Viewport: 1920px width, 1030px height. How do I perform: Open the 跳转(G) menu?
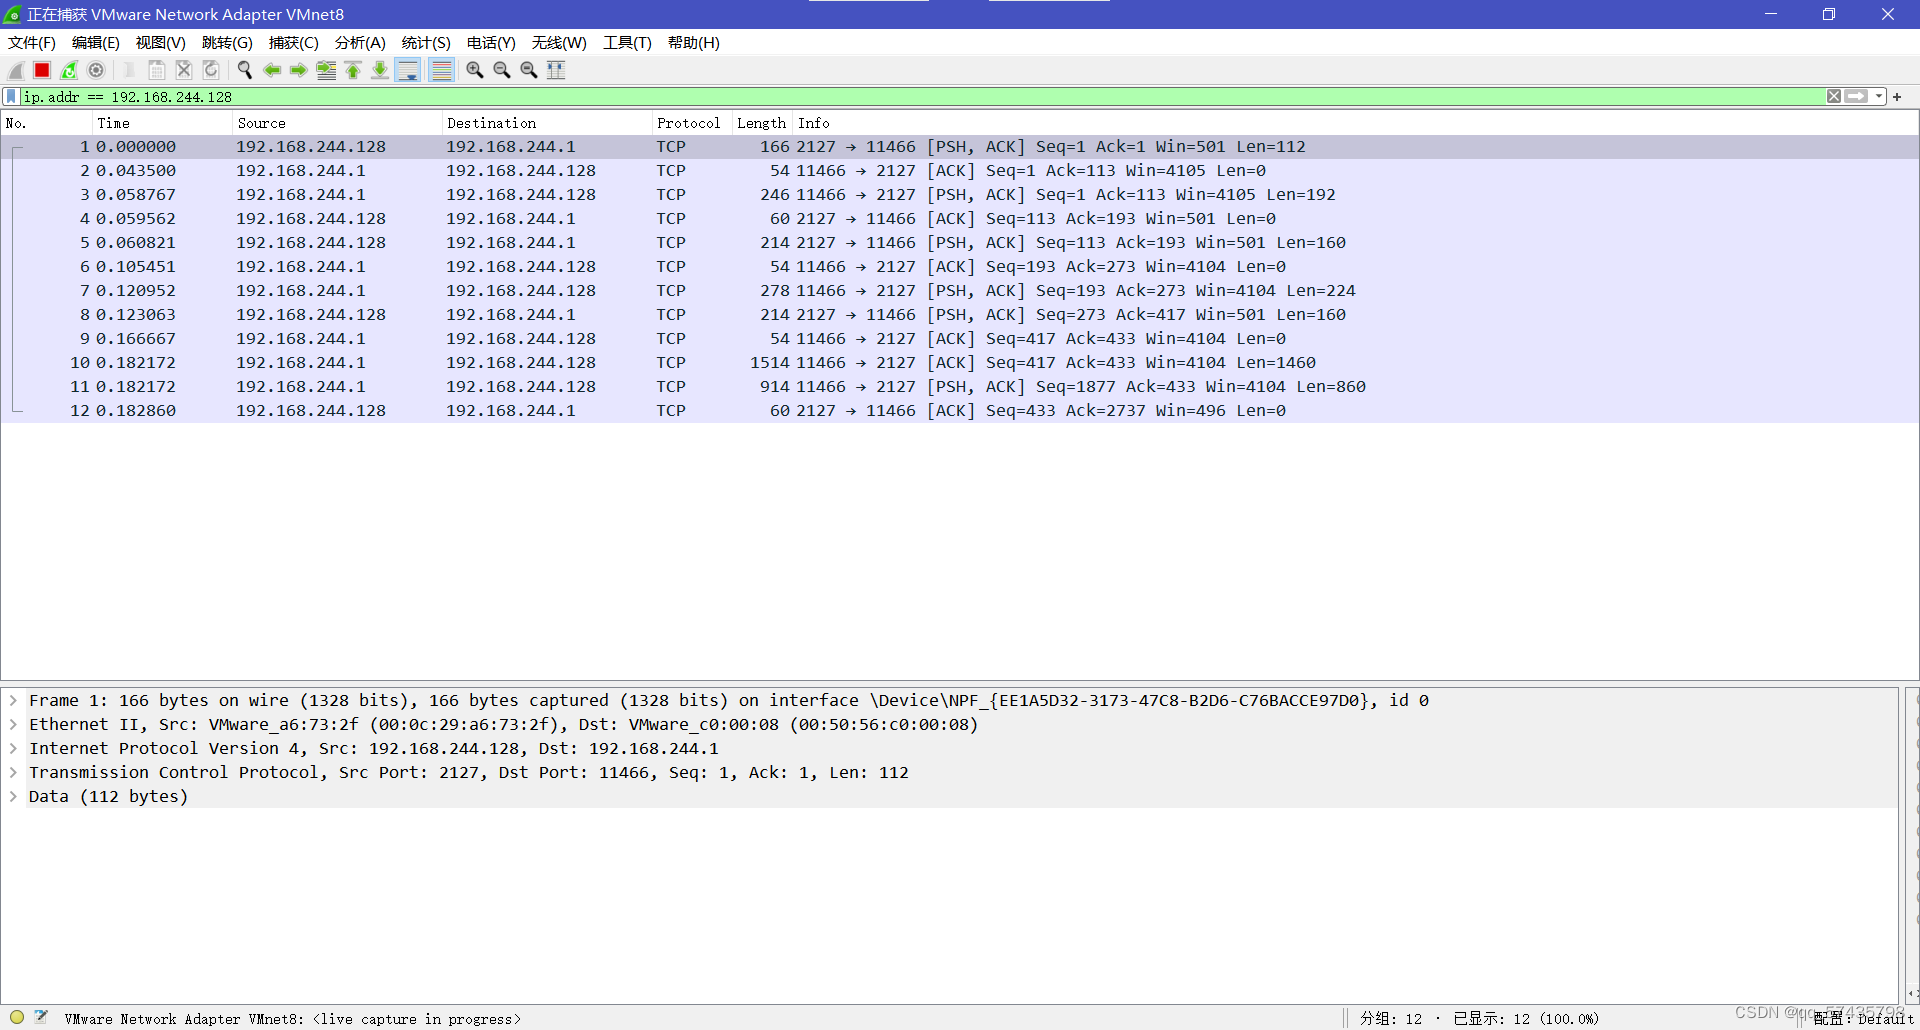(227, 43)
